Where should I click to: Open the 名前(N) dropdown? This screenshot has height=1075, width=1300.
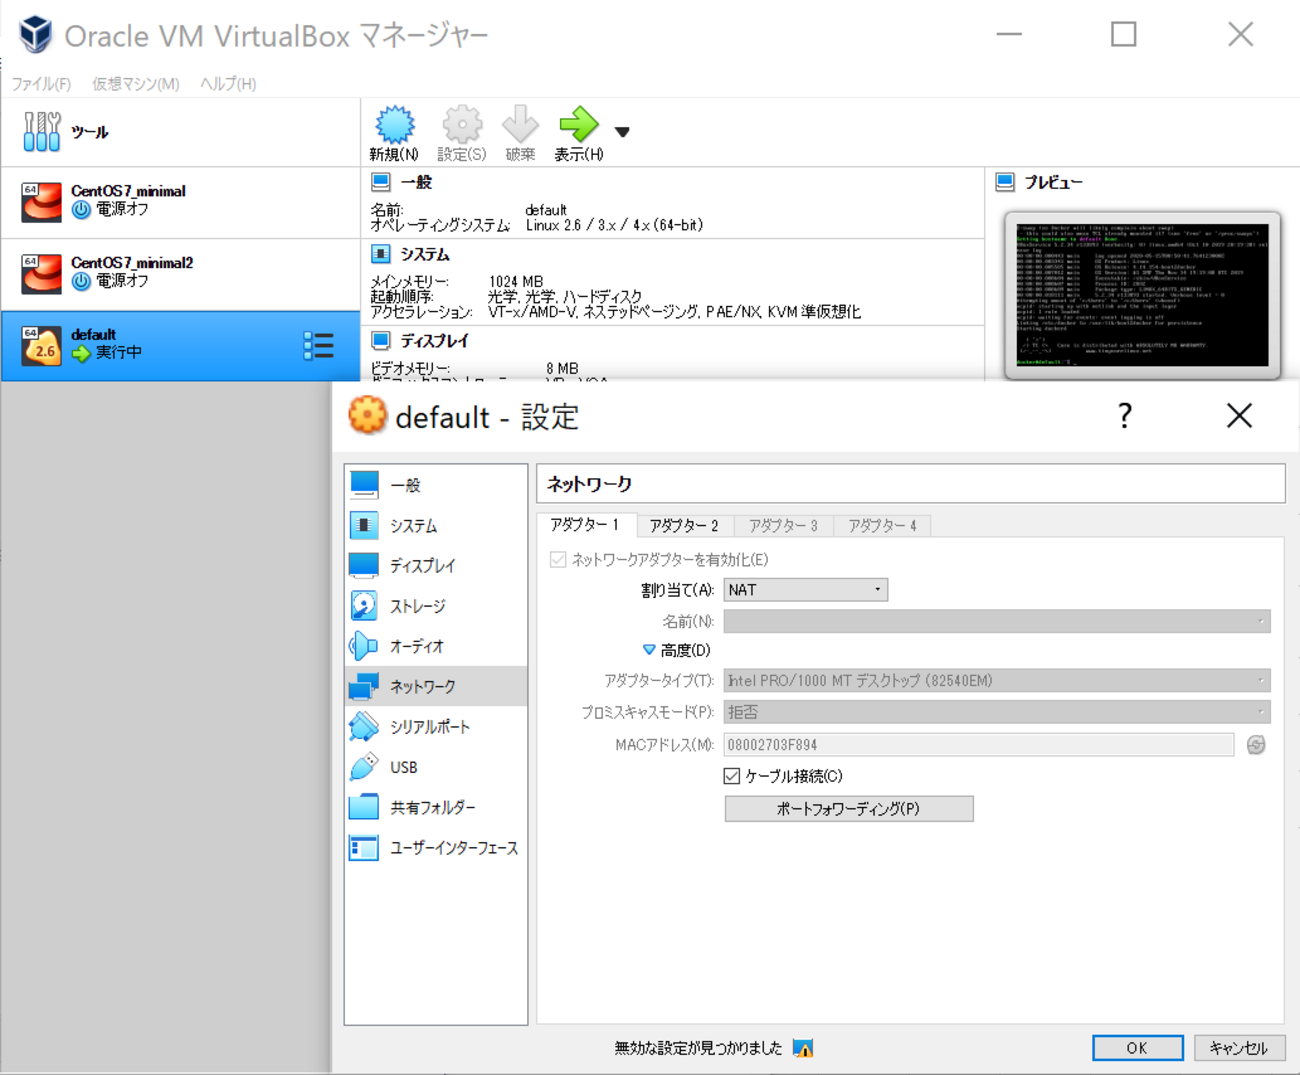click(x=997, y=621)
